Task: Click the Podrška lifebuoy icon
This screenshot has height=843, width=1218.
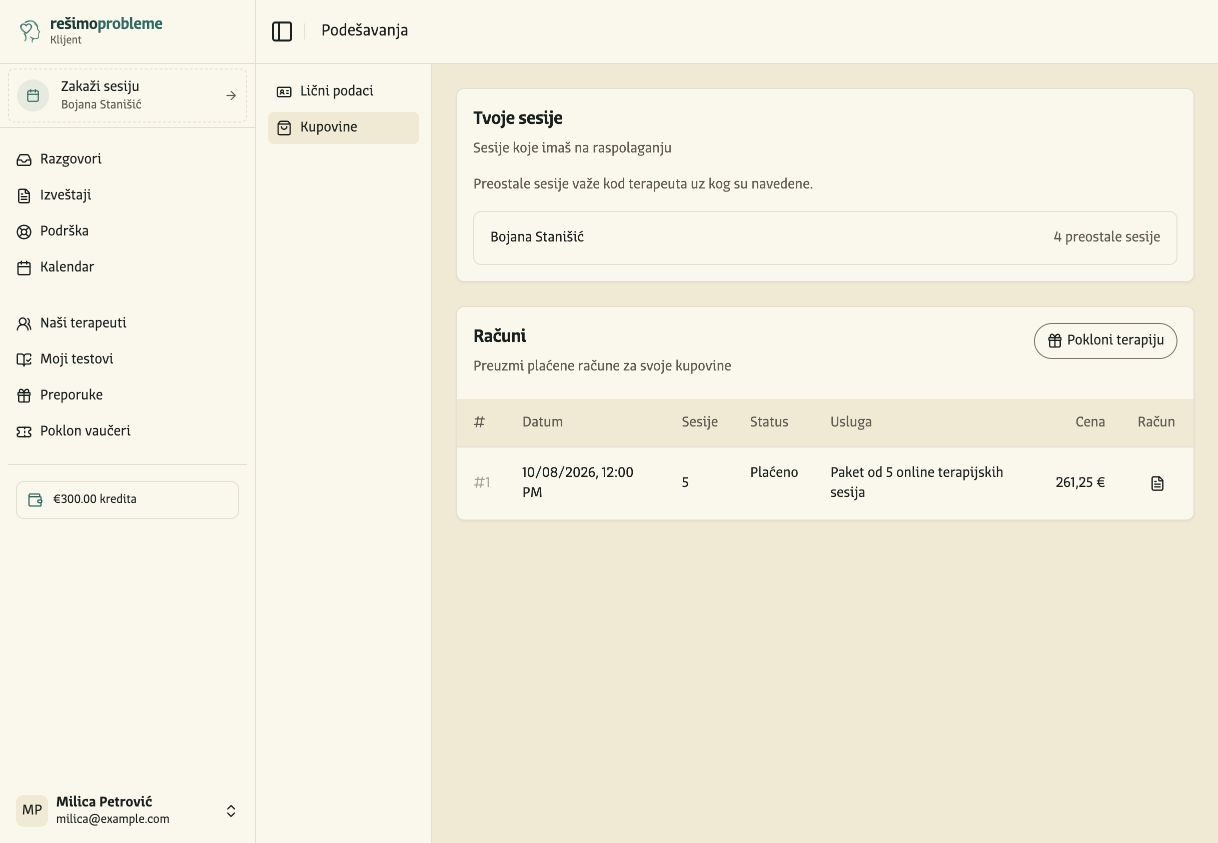Action: click(x=24, y=231)
